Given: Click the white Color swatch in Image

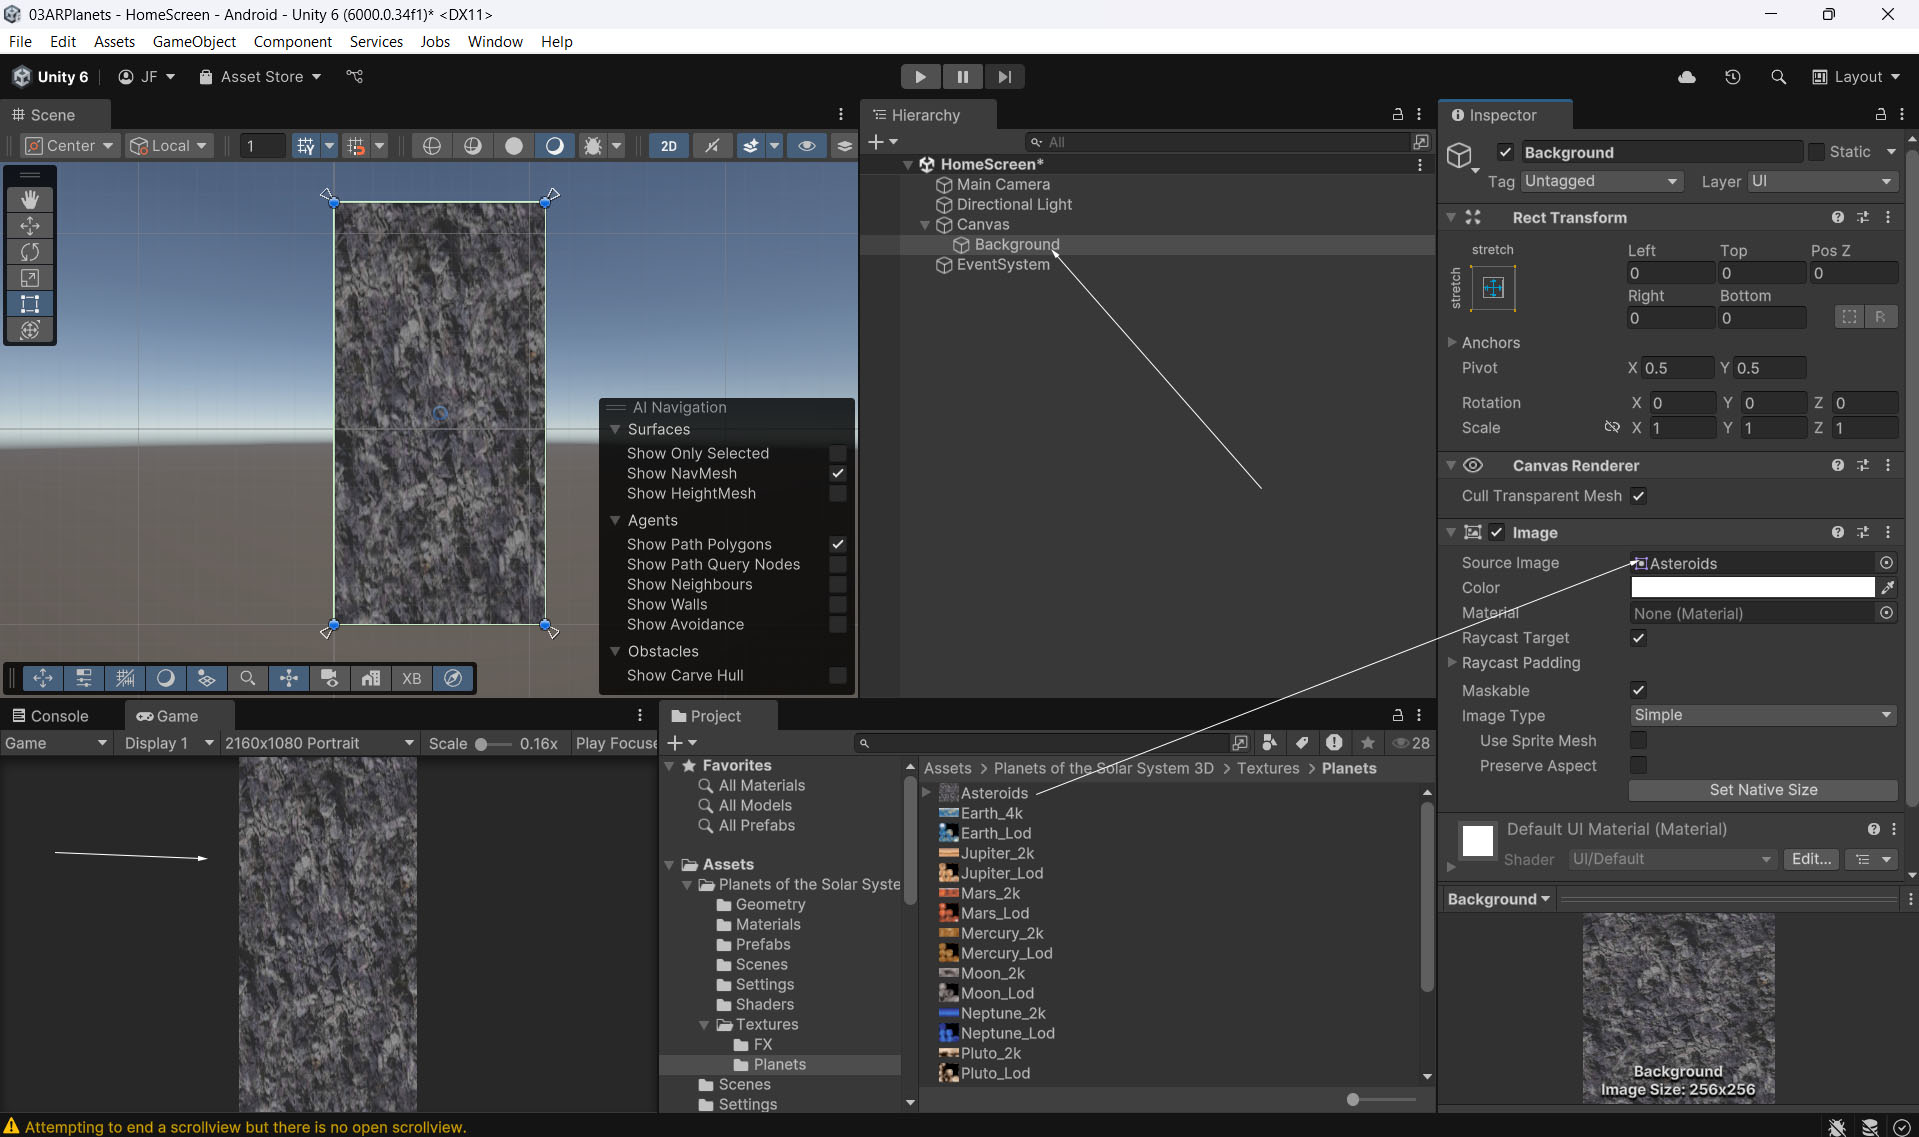Looking at the screenshot, I should click(1752, 588).
